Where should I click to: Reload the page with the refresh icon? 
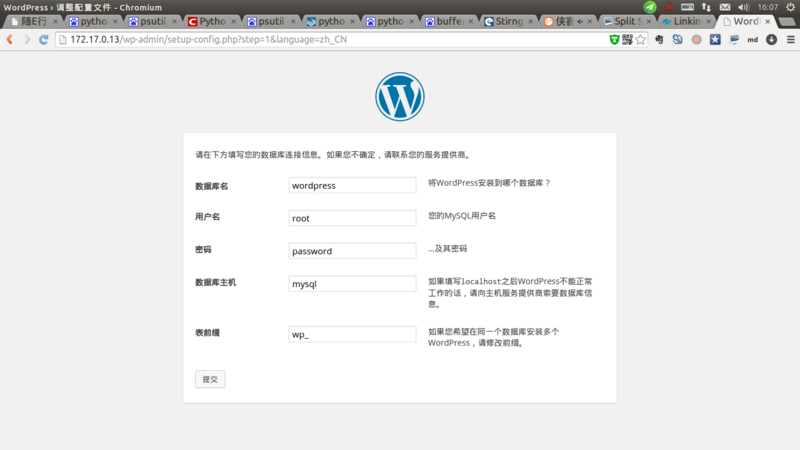pyautogui.click(x=44, y=39)
